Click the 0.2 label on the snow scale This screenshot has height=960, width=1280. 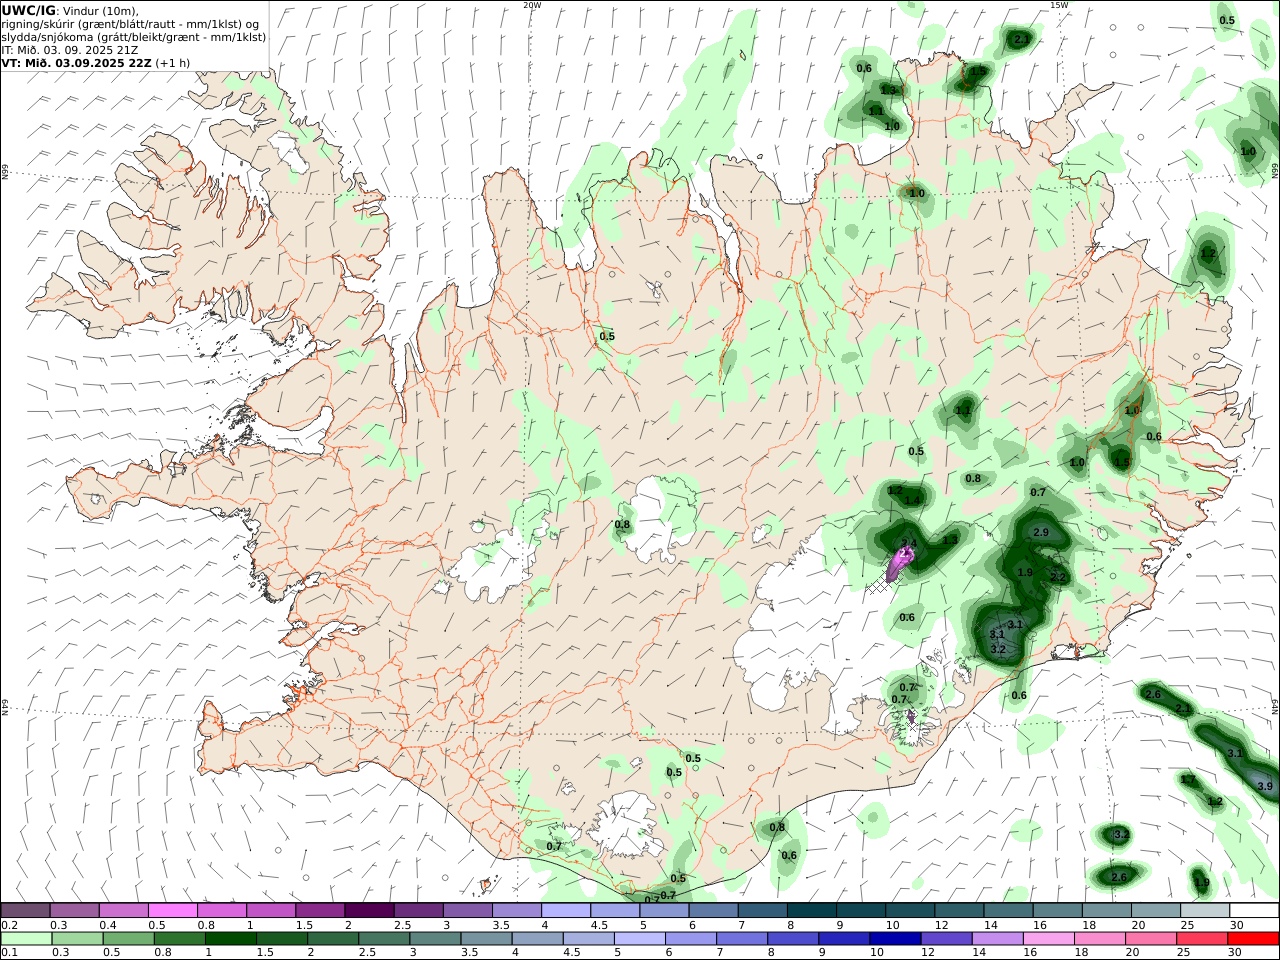tap(8, 925)
